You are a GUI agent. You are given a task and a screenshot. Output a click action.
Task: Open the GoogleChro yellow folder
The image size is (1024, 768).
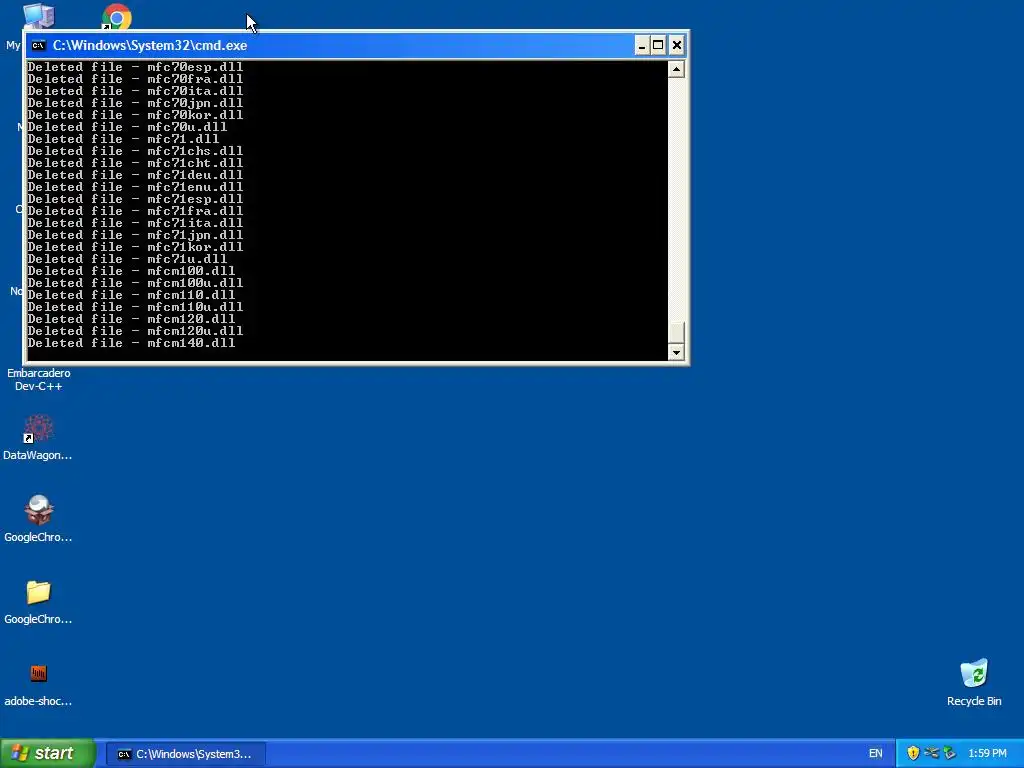click(x=39, y=592)
